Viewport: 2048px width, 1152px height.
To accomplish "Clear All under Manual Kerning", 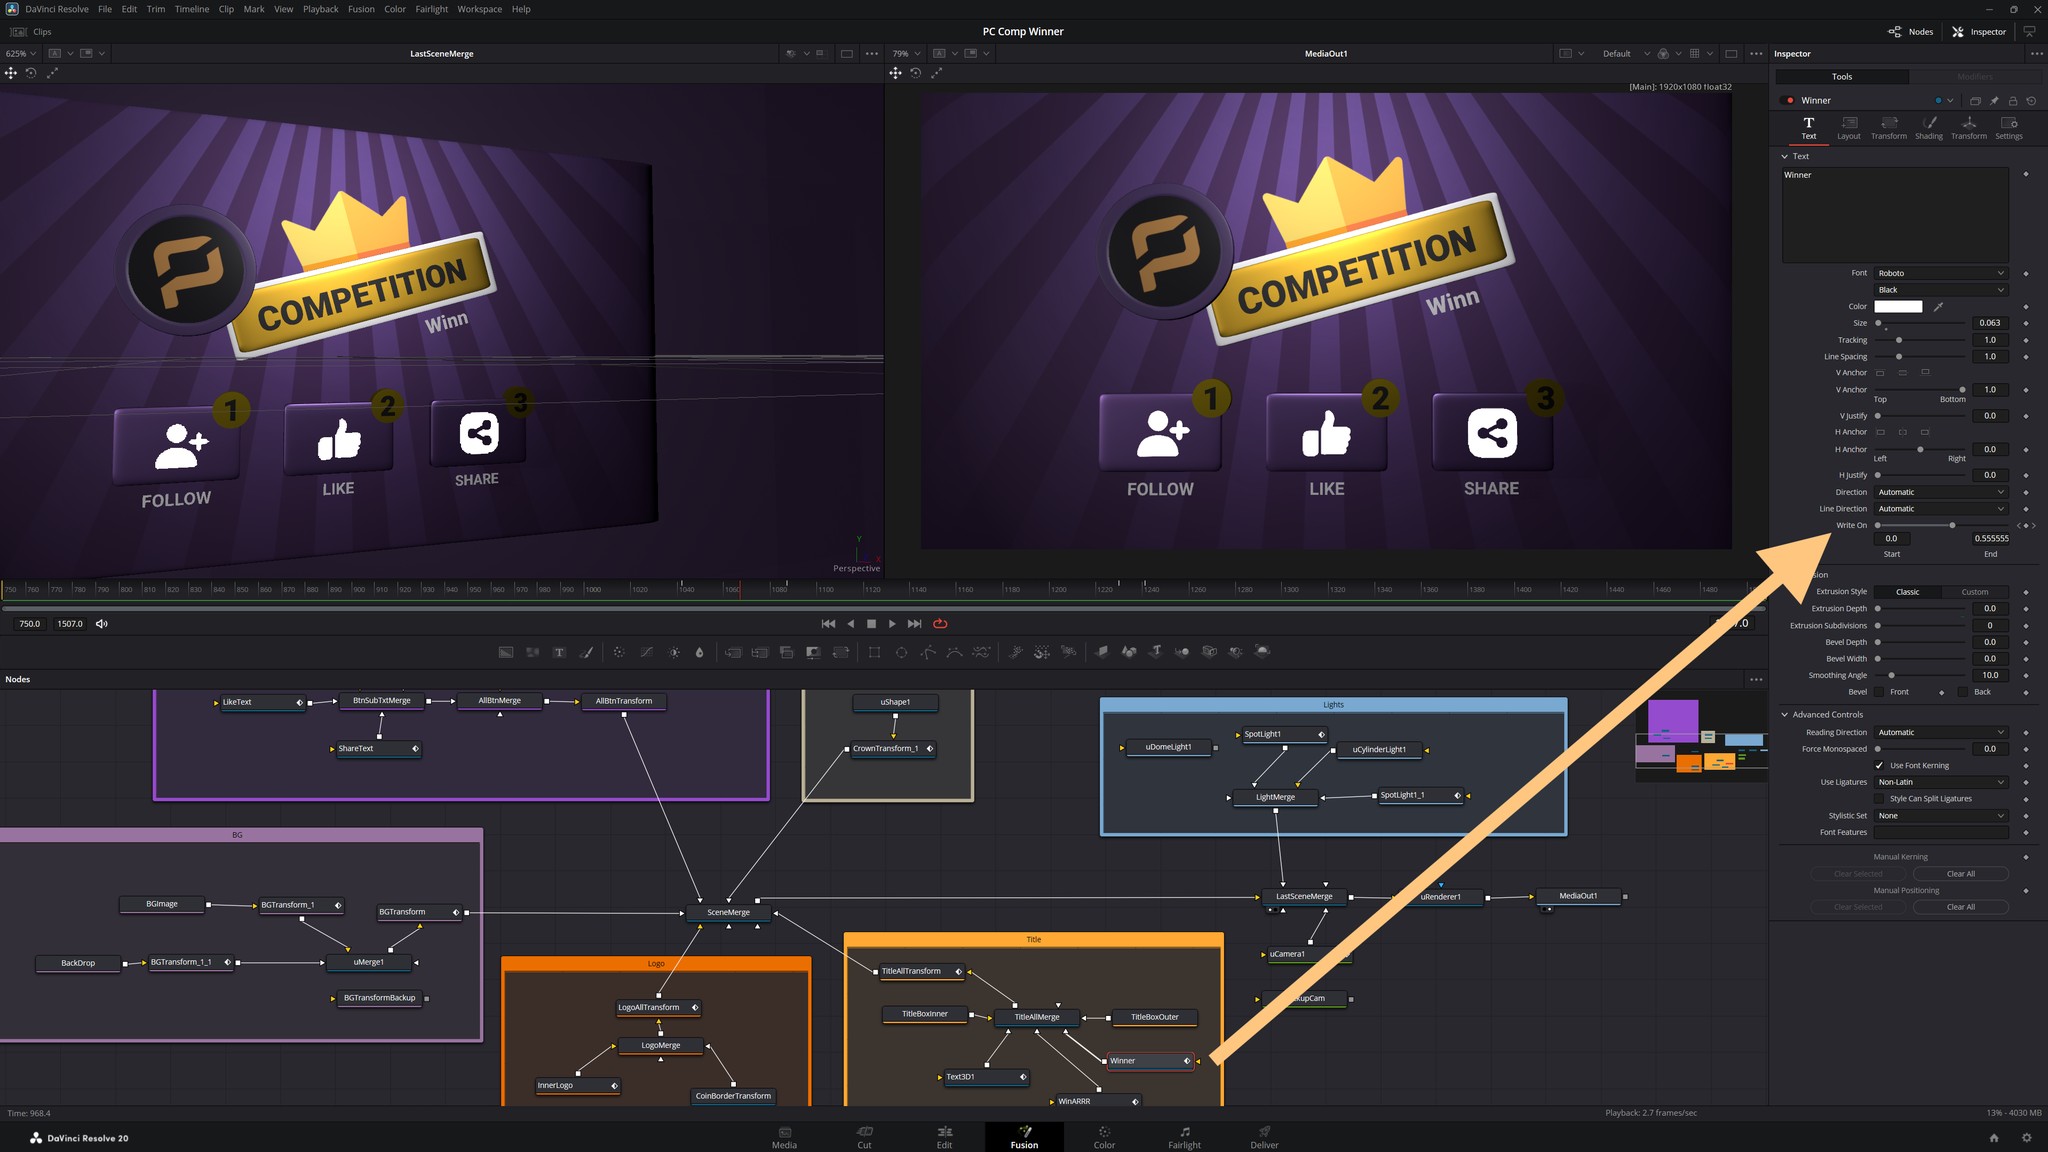I will click(1960, 874).
